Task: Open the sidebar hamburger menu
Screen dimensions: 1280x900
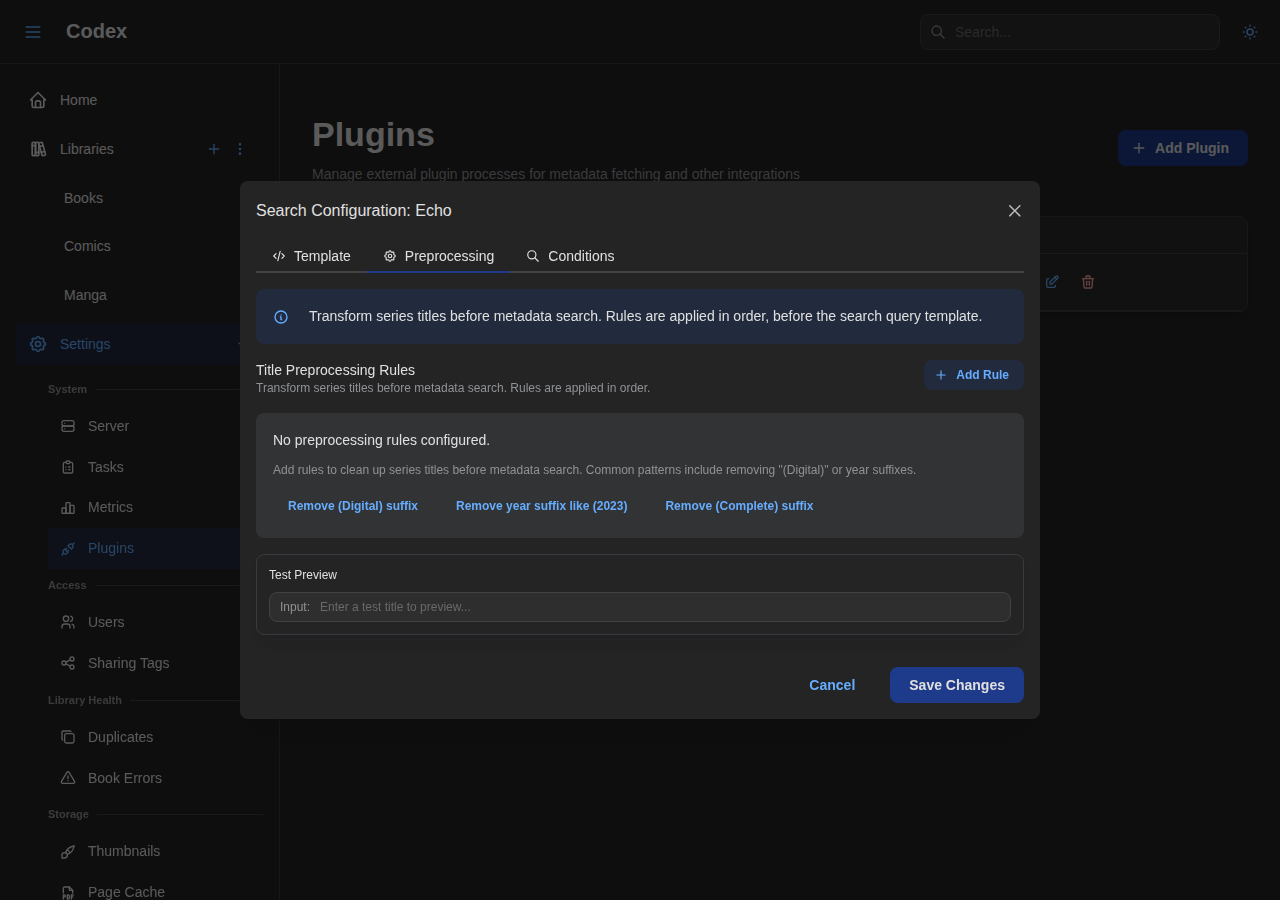Action: pos(32,31)
